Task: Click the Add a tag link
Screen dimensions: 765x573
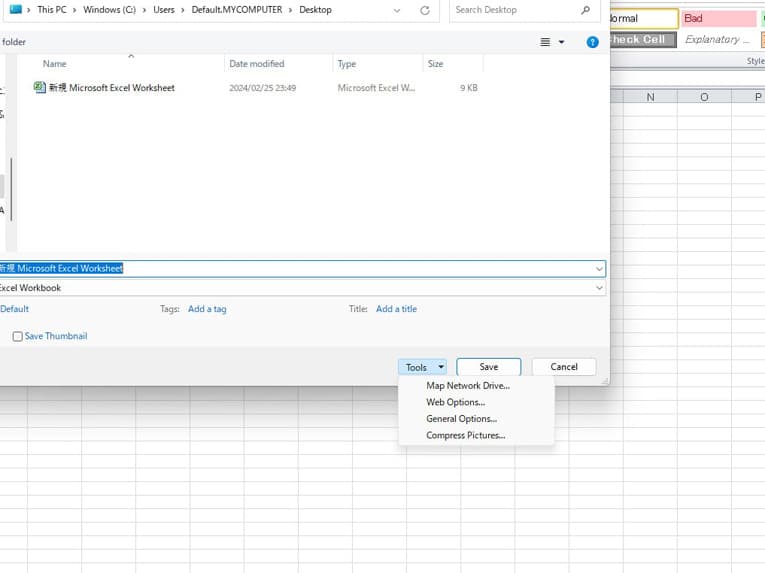Action: [207, 309]
